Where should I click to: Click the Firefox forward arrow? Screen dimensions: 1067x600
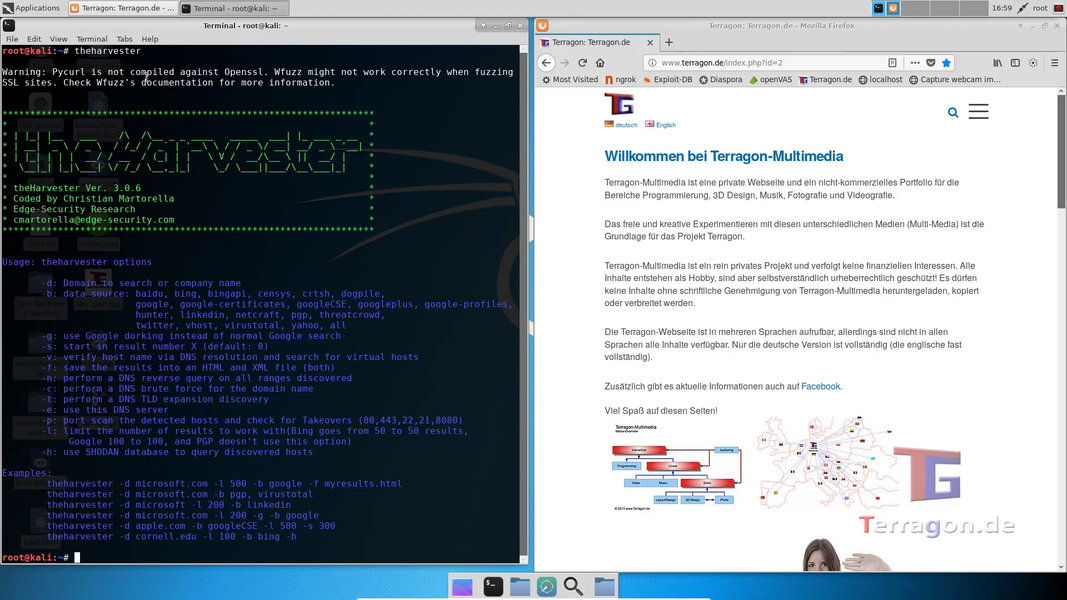click(x=564, y=63)
